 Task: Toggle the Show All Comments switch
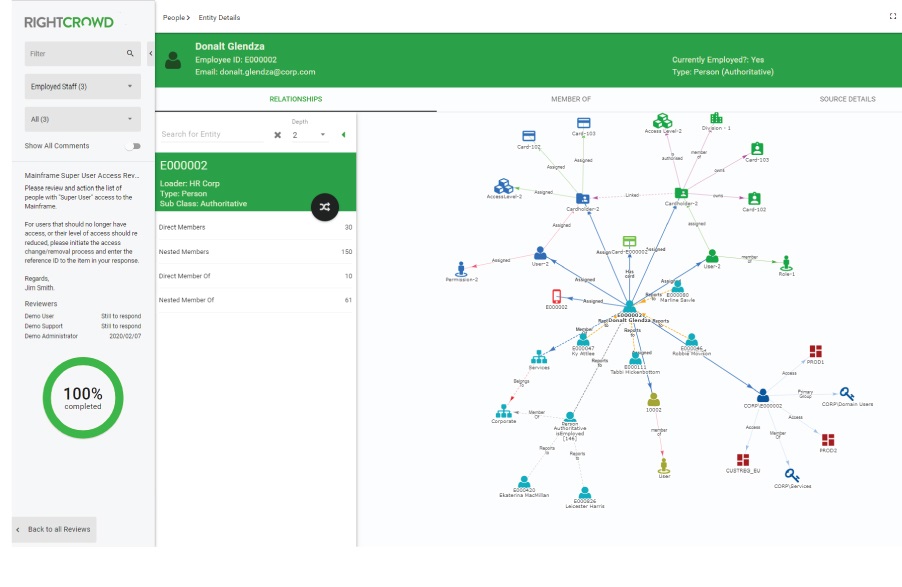(x=136, y=145)
